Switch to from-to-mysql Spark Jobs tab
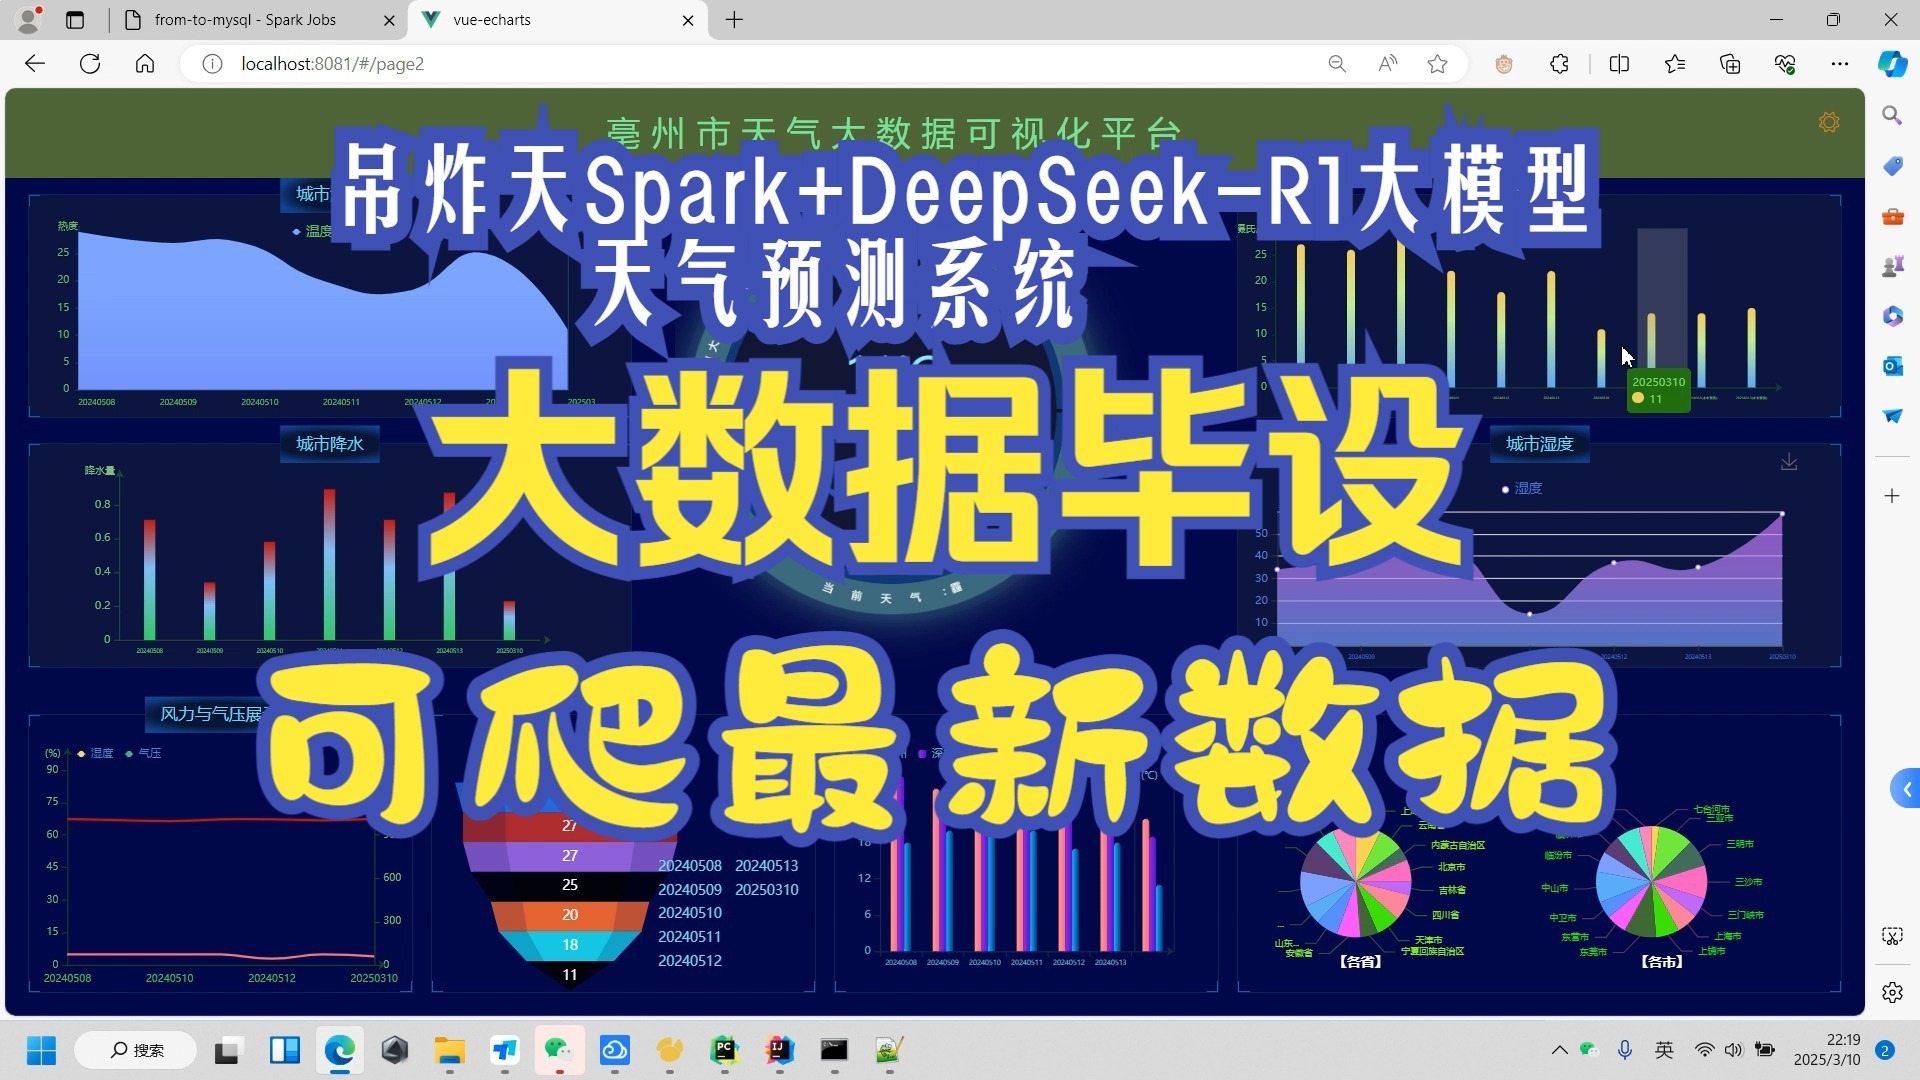The height and width of the screenshot is (1080, 1920). click(245, 20)
